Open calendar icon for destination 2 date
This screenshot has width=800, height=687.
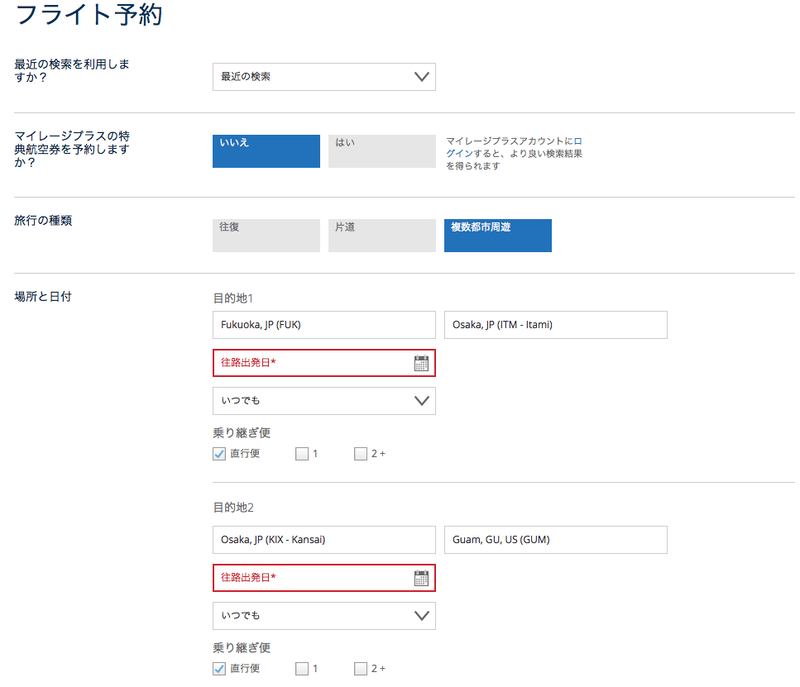[421, 578]
